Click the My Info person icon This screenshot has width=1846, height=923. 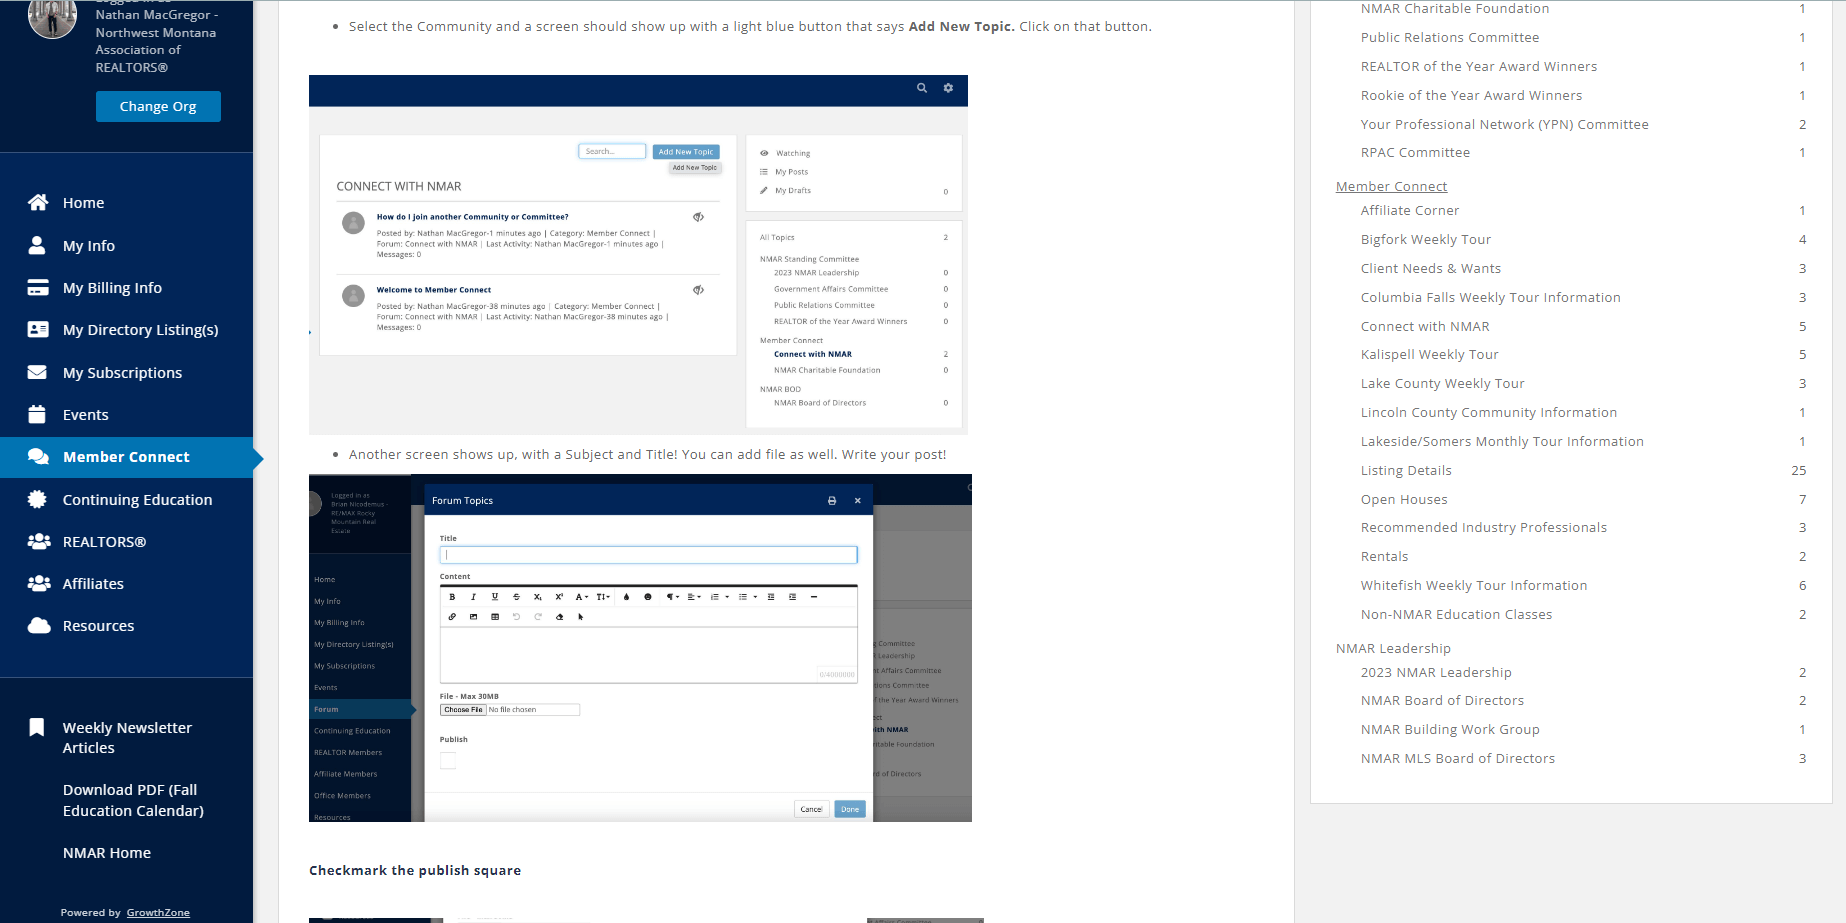tap(37, 245)
